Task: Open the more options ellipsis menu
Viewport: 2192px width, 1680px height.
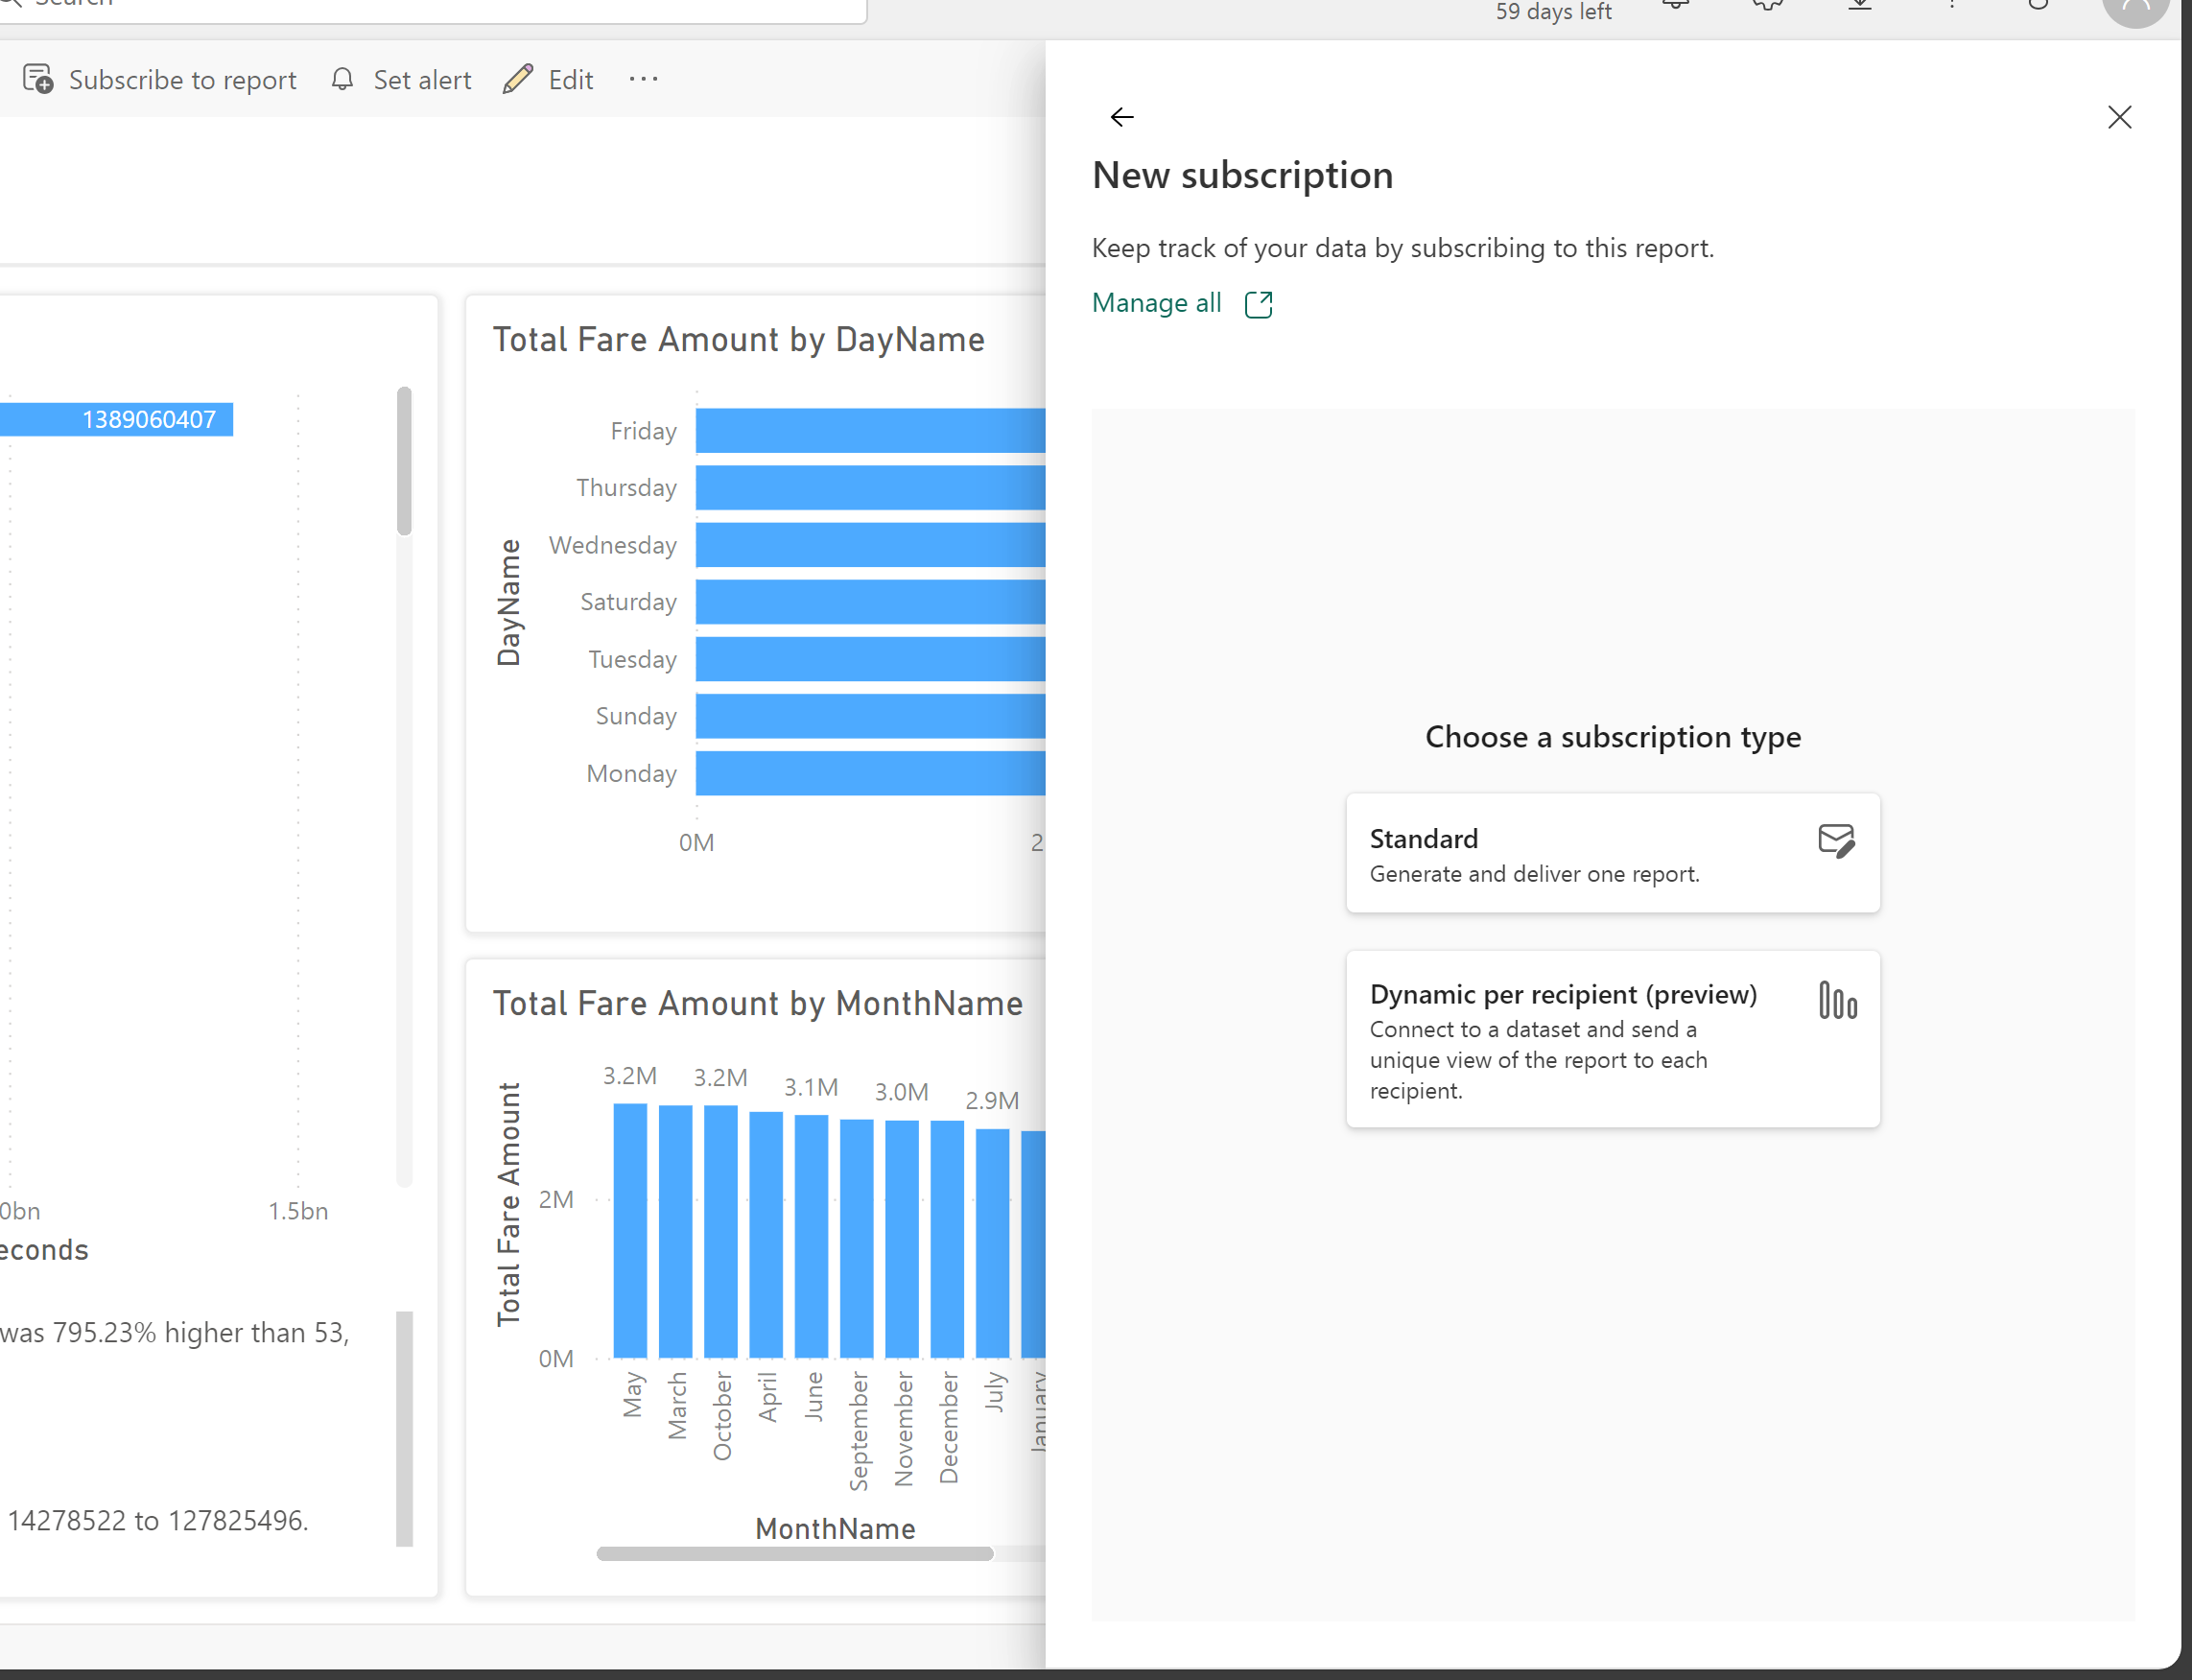Action: [643, 79]
